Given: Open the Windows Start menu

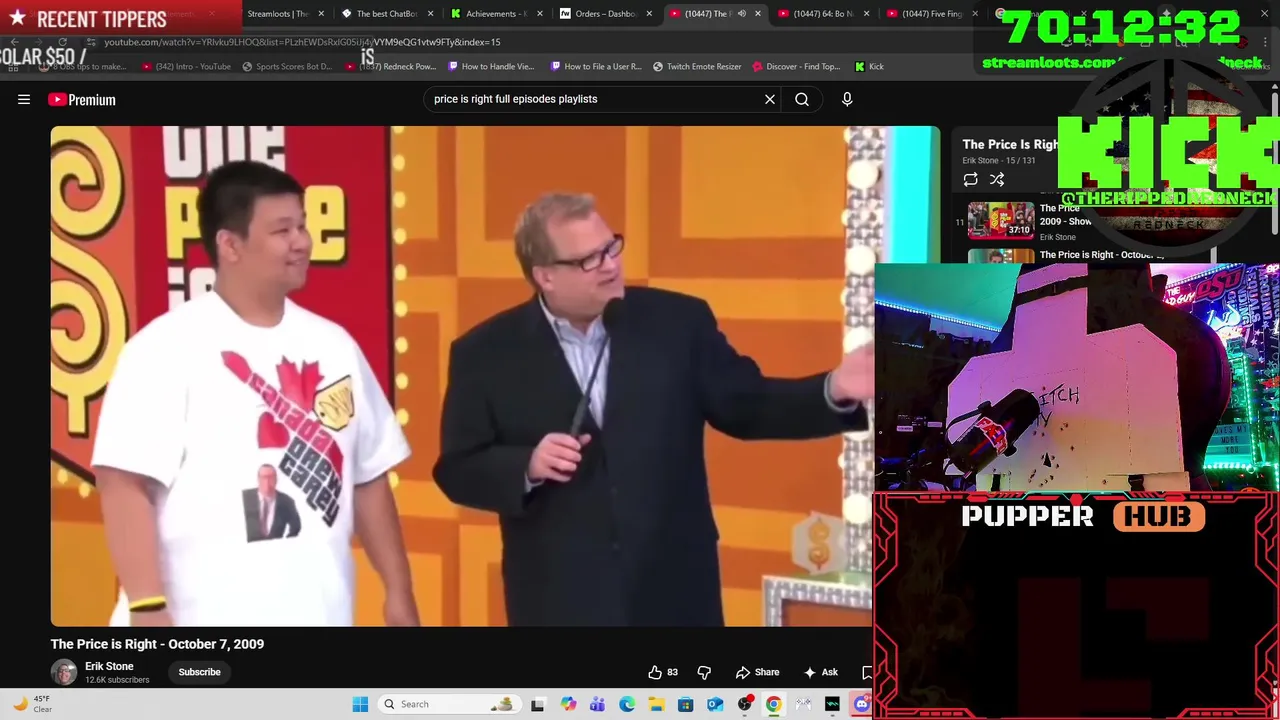Looking at the screenshot, I should (x=360, y=704).
